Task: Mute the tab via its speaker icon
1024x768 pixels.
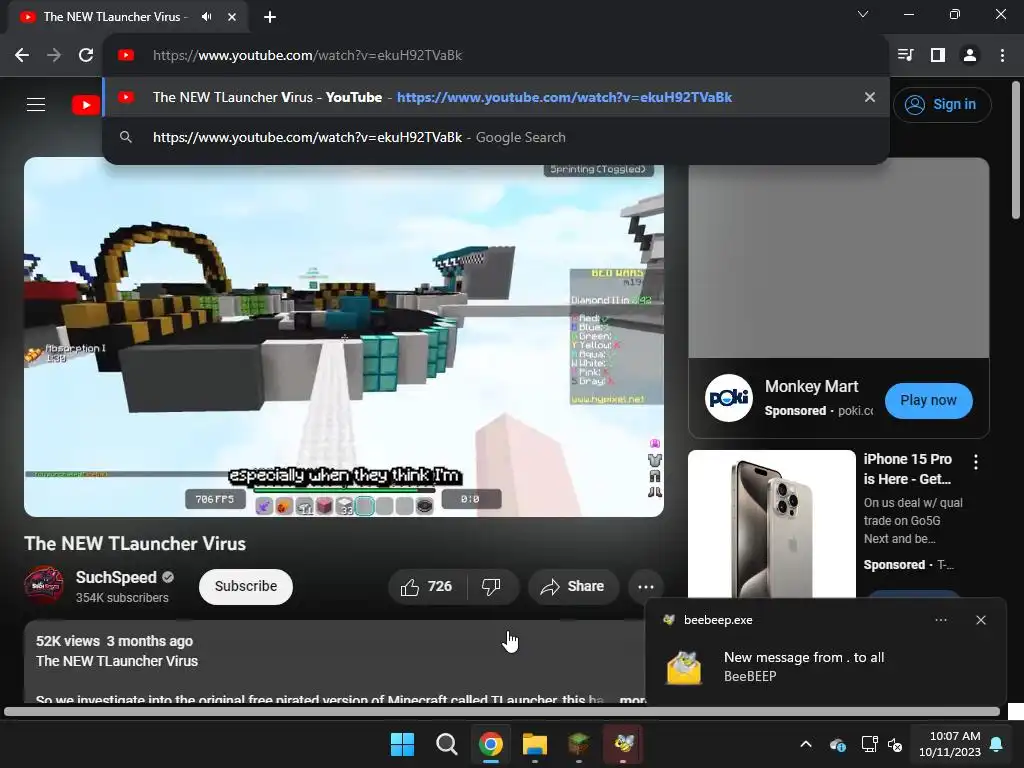Action: (206, 17)
